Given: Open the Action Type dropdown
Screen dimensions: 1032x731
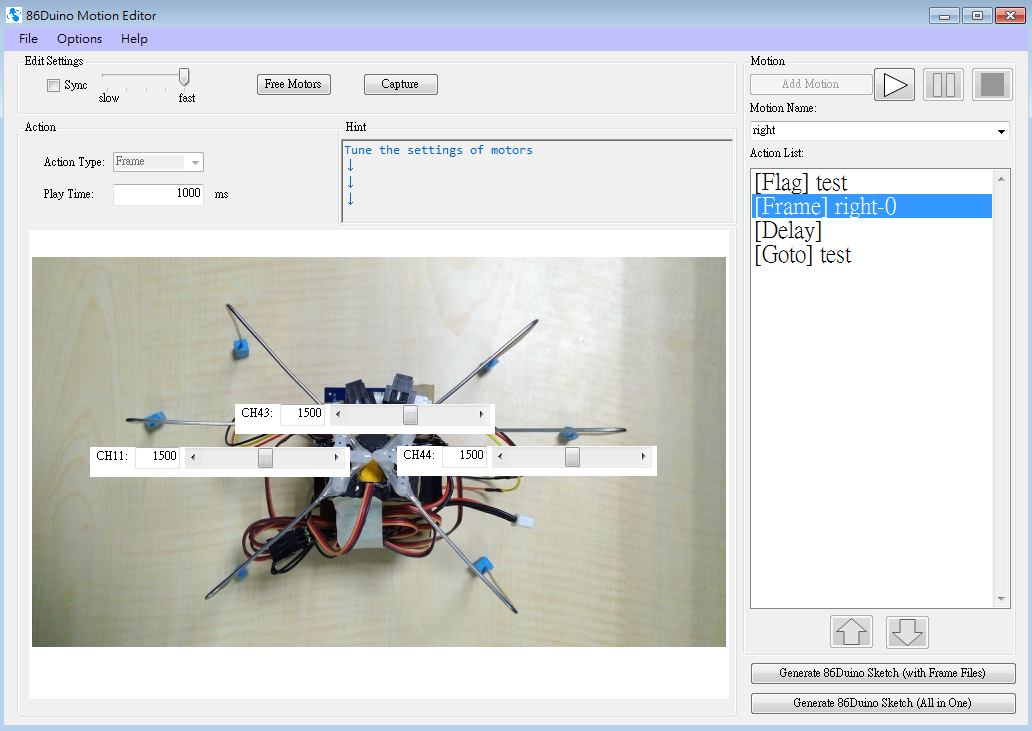Looking at the screenshot, I should point(158,162).
